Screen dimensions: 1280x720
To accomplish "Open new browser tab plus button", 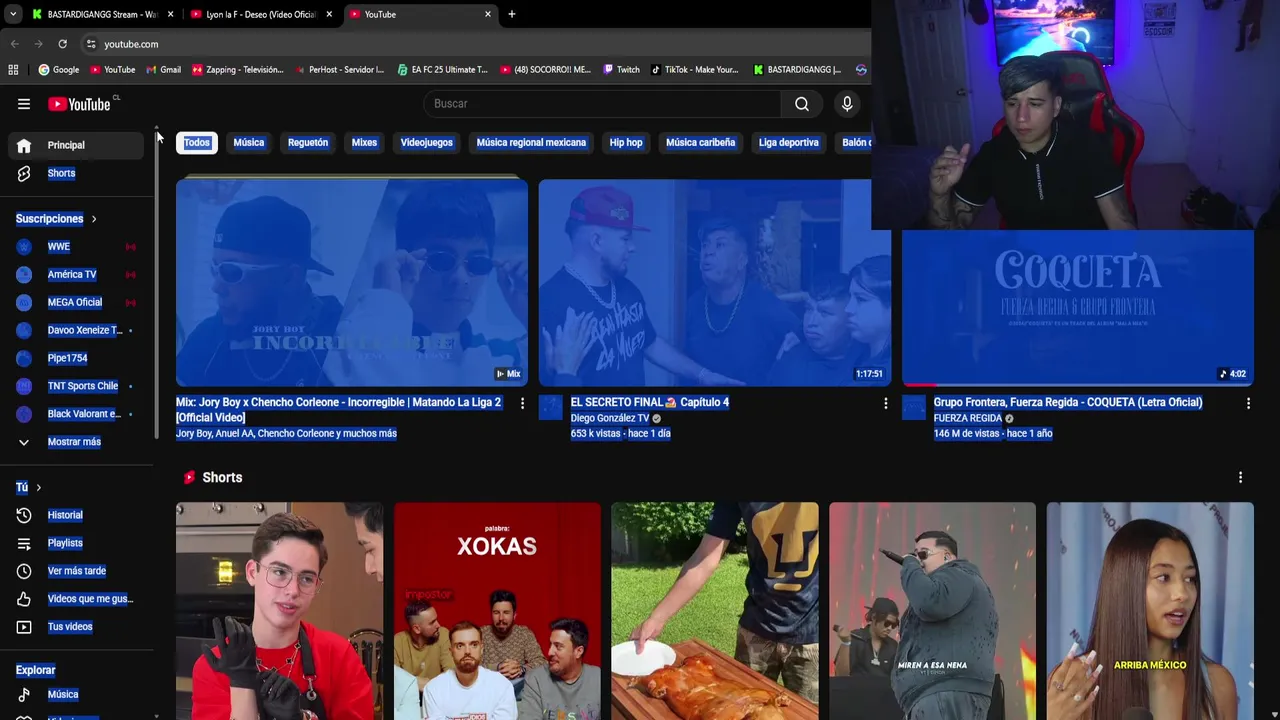I will [x=511, y=14].
